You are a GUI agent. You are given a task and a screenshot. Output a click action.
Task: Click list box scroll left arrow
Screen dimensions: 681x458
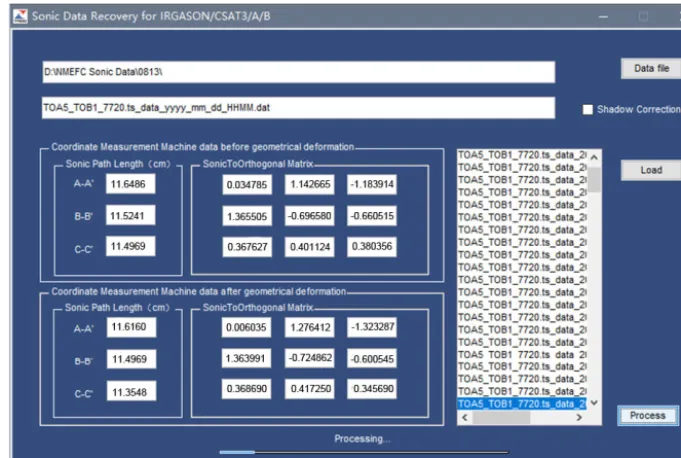coord(465,417)
